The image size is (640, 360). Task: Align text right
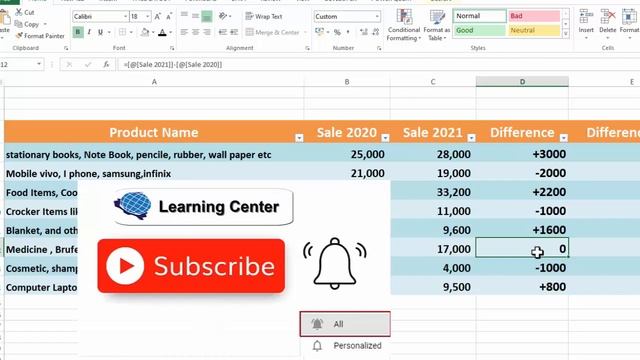coord(207,32)
